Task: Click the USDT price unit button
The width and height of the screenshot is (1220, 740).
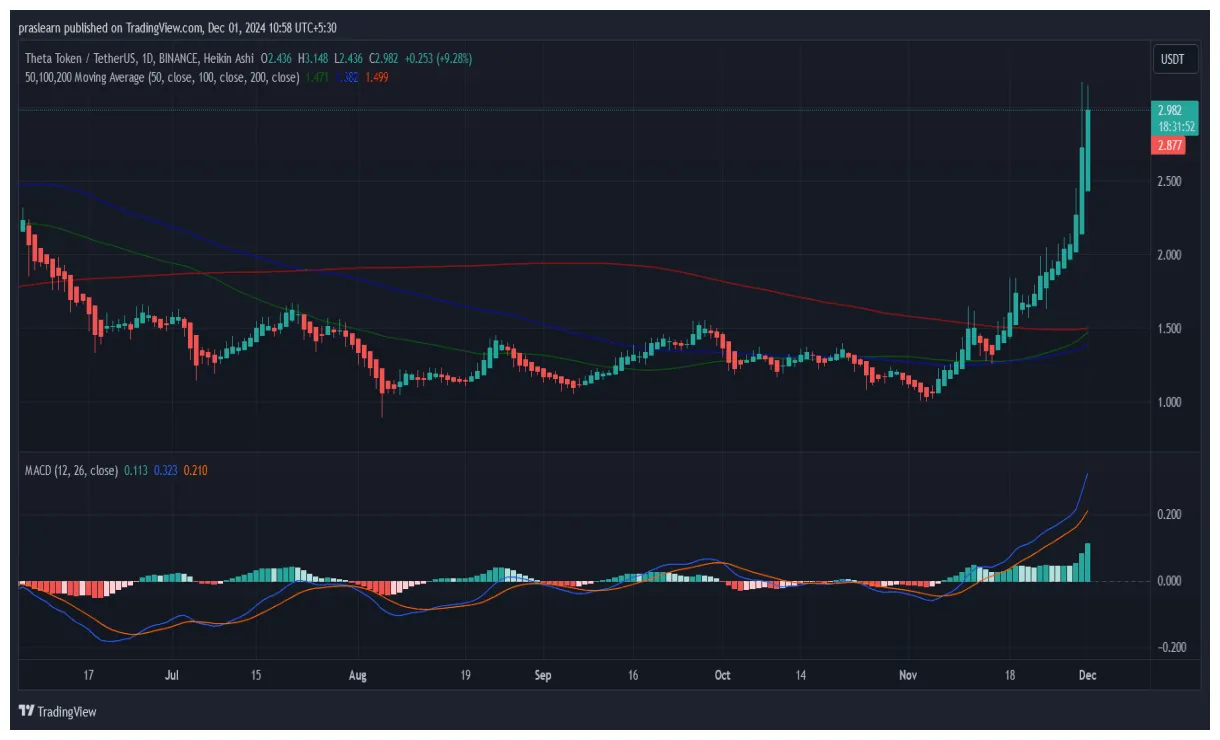Action: tap(1175, 59)
